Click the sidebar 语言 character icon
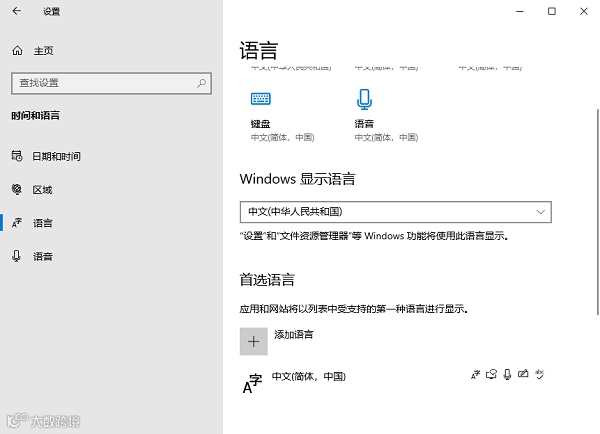This screenshot has height=434, width=600. (x=17, y=222)
